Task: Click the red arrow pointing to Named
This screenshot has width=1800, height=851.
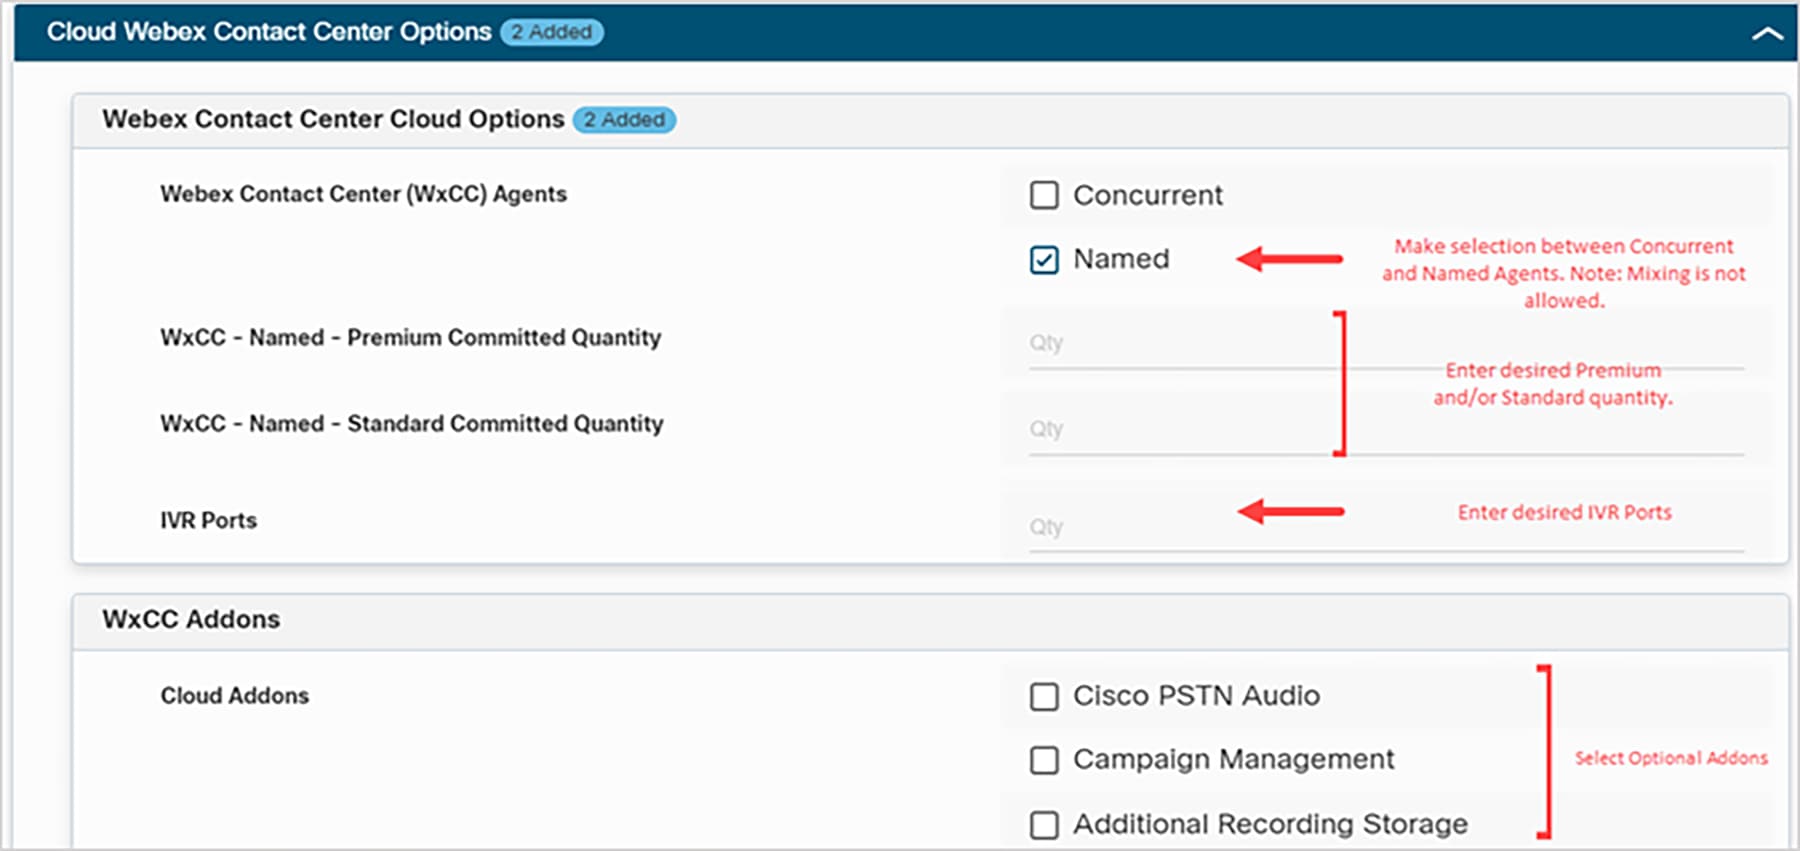Action: click(x=1290, y=259)
